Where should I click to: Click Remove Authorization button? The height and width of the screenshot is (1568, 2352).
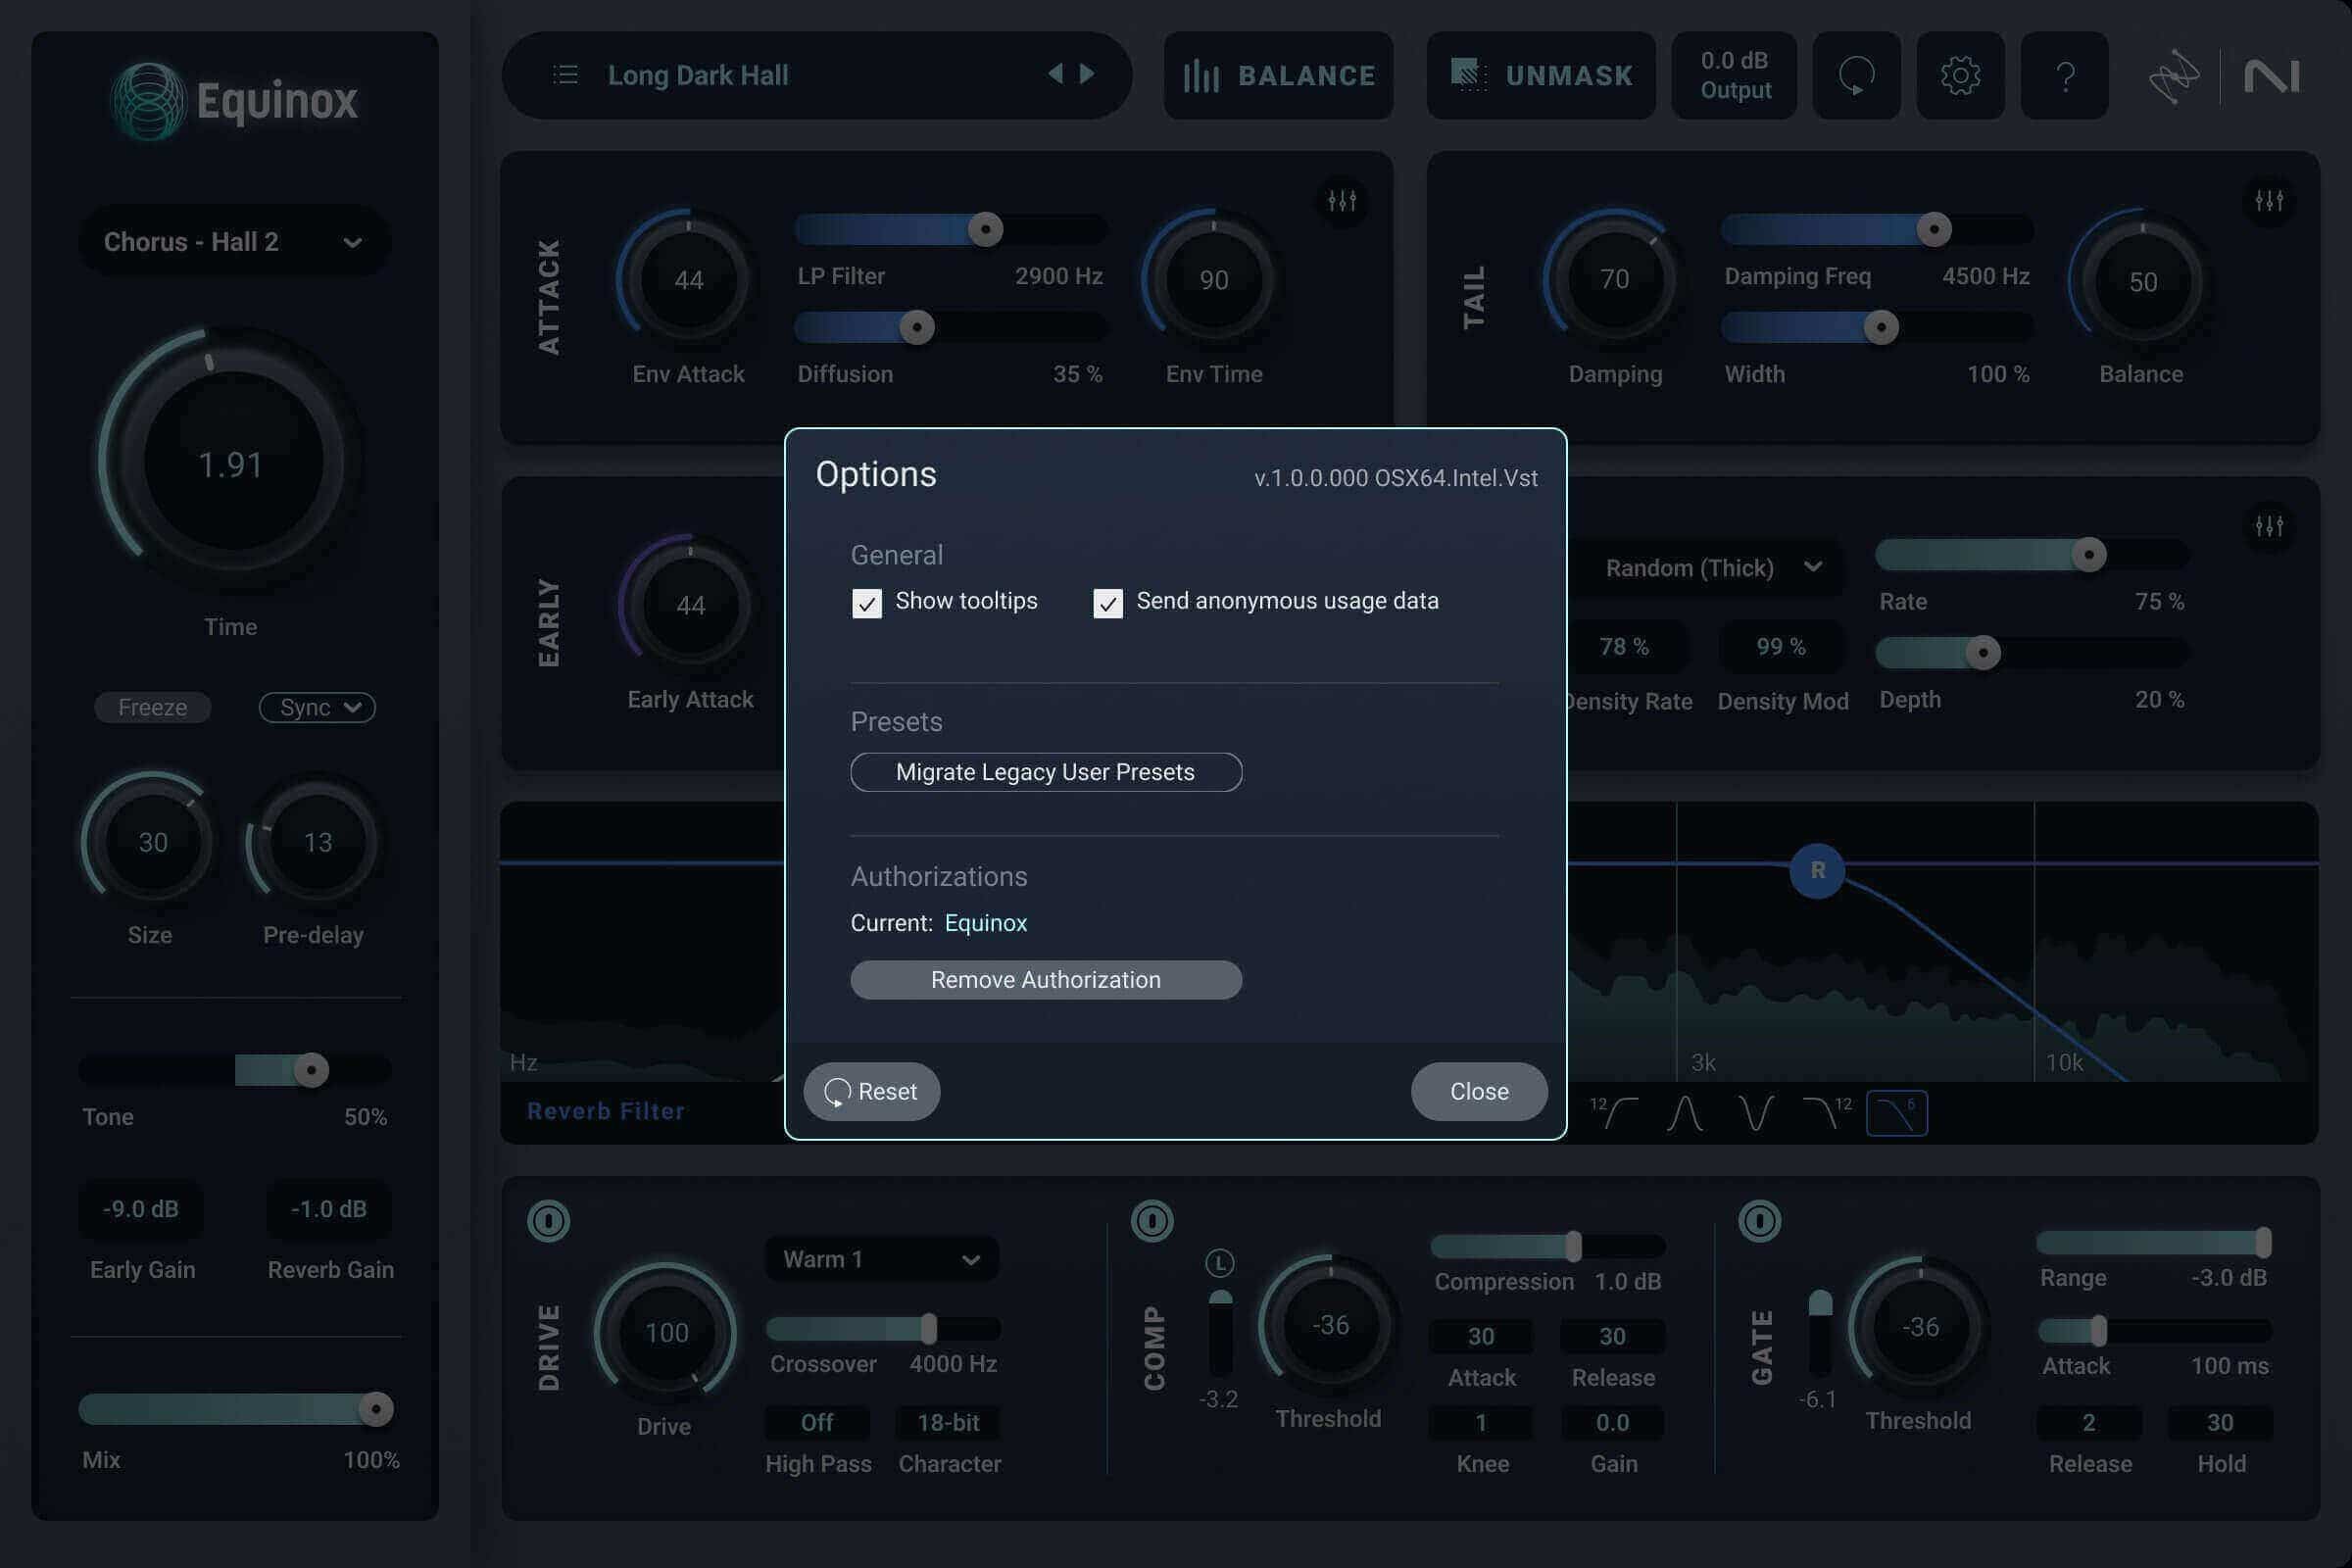pos(1046,980)
